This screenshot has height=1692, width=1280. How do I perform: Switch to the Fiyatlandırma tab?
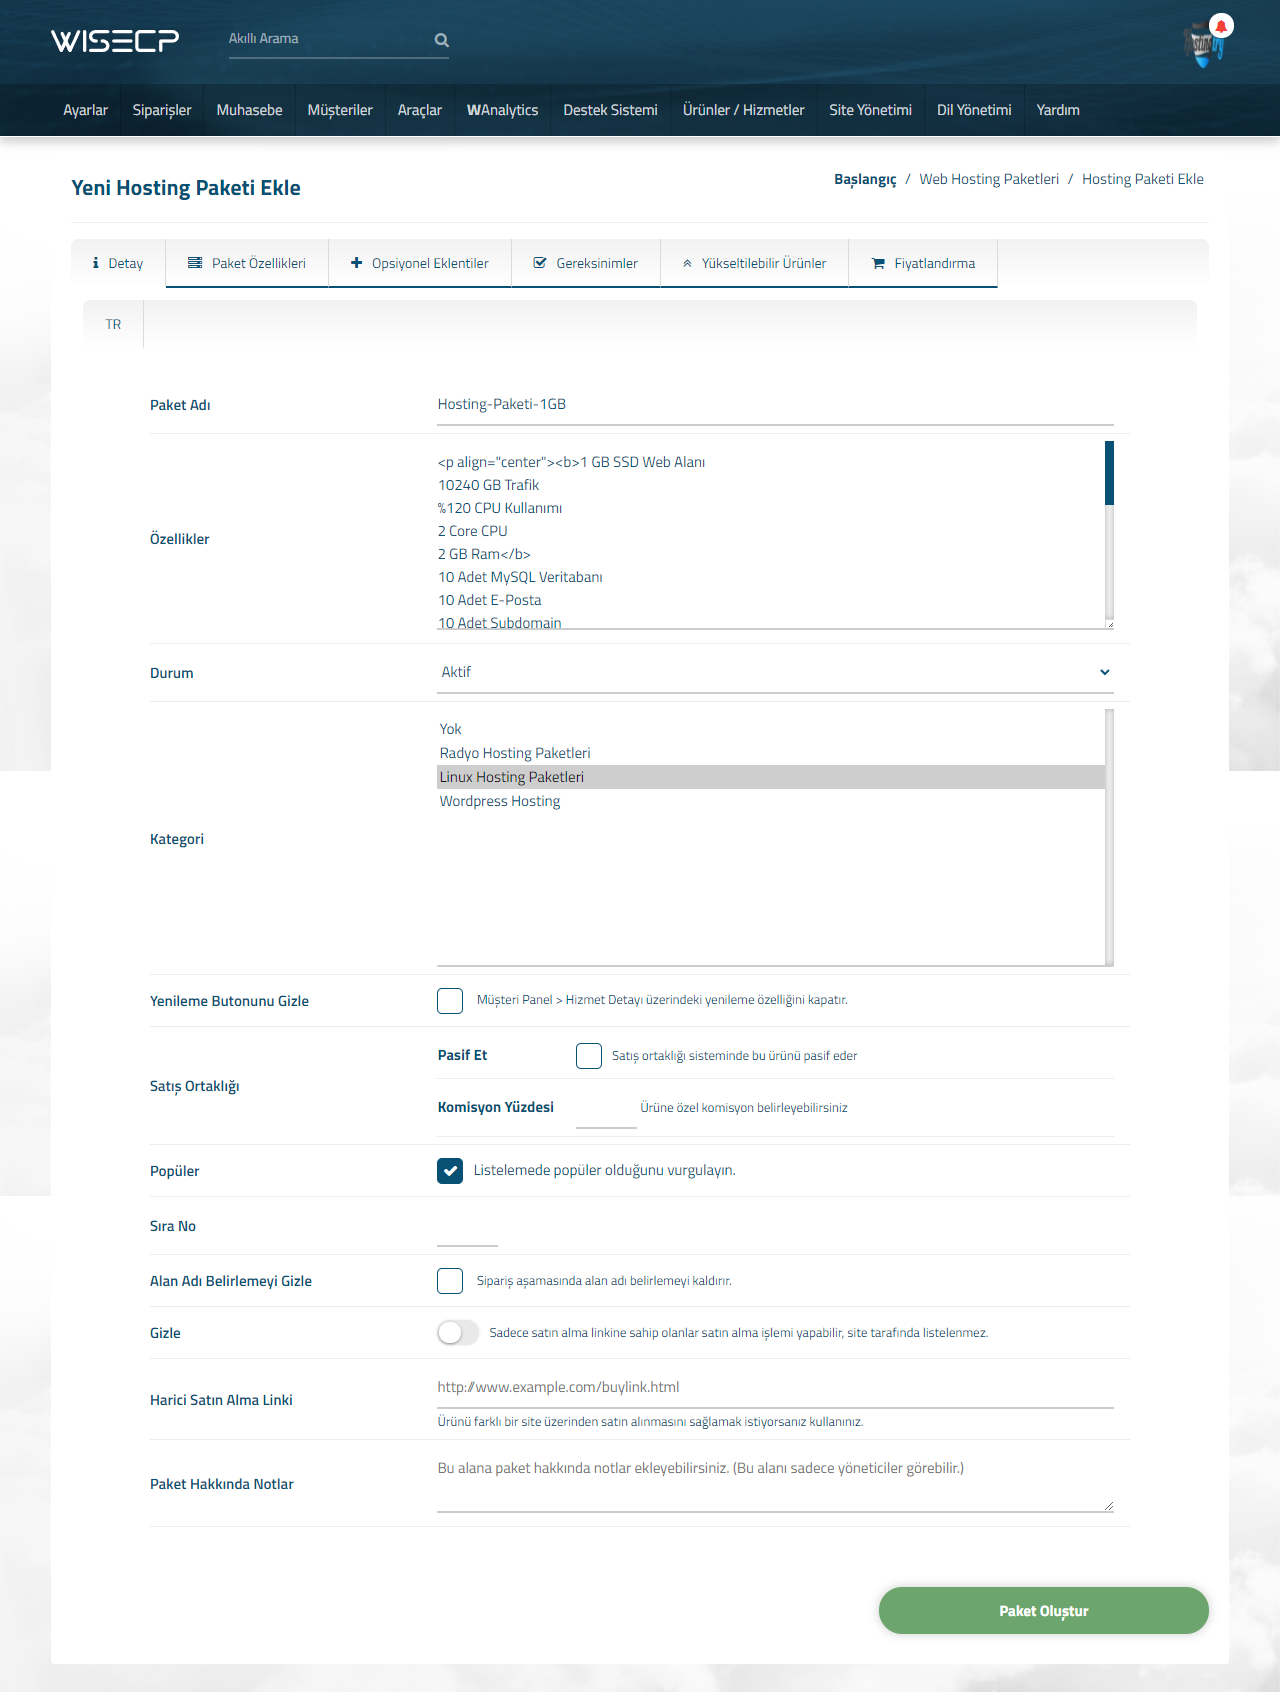pos(923,263)
